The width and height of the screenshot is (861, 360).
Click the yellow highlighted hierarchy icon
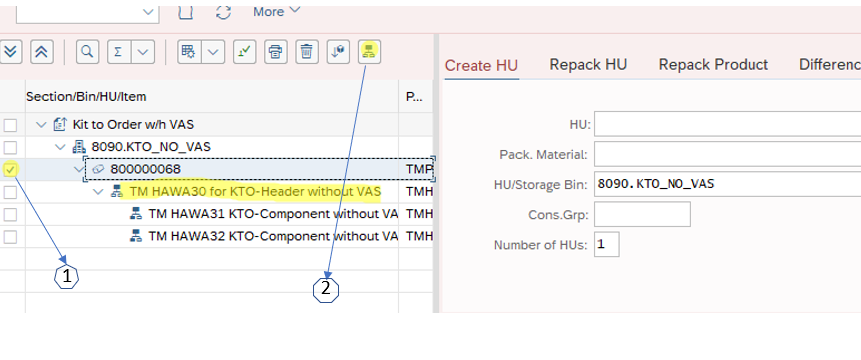[x=369, y=52]
